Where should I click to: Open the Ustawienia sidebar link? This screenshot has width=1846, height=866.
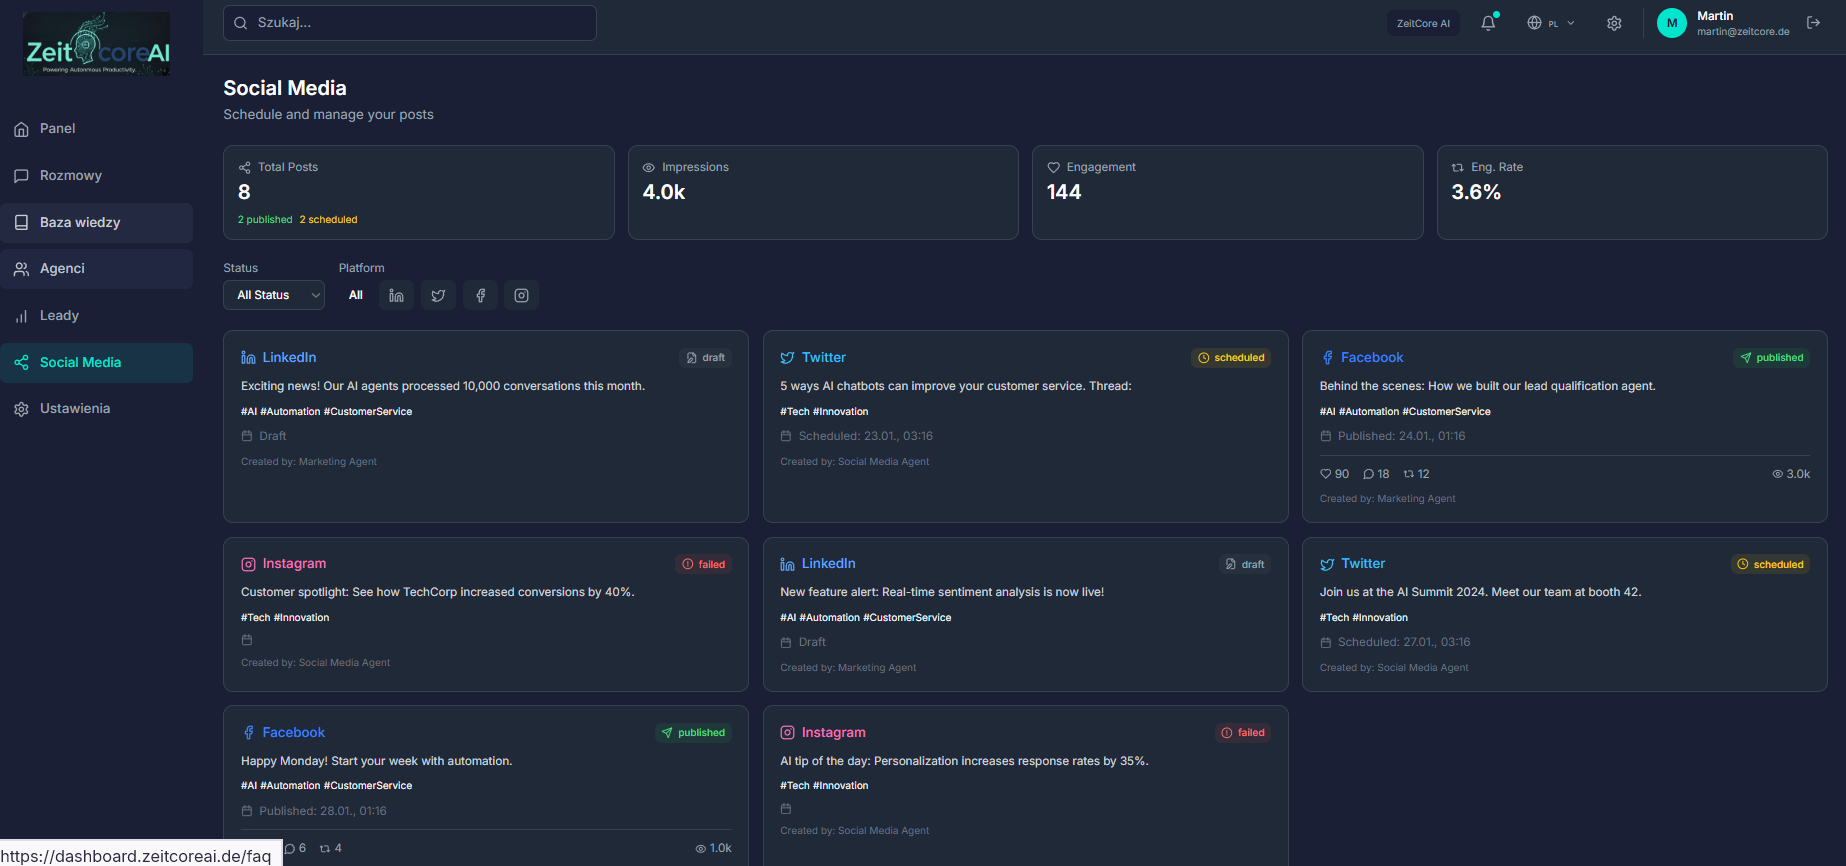tap(75, 409)
